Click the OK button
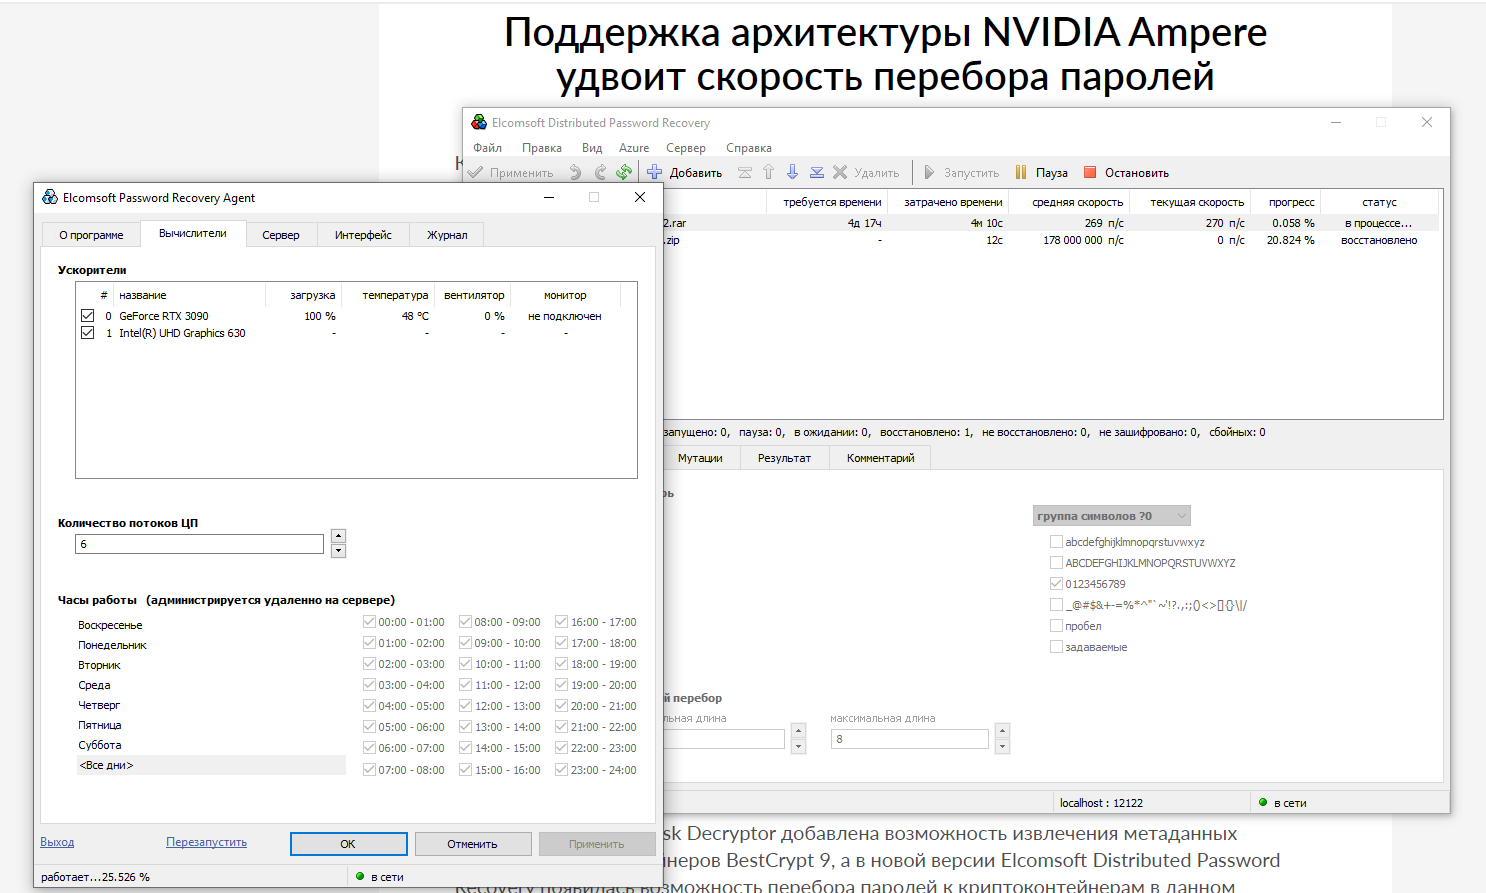This screenshot has width=1486, height=893. [348, 844]
